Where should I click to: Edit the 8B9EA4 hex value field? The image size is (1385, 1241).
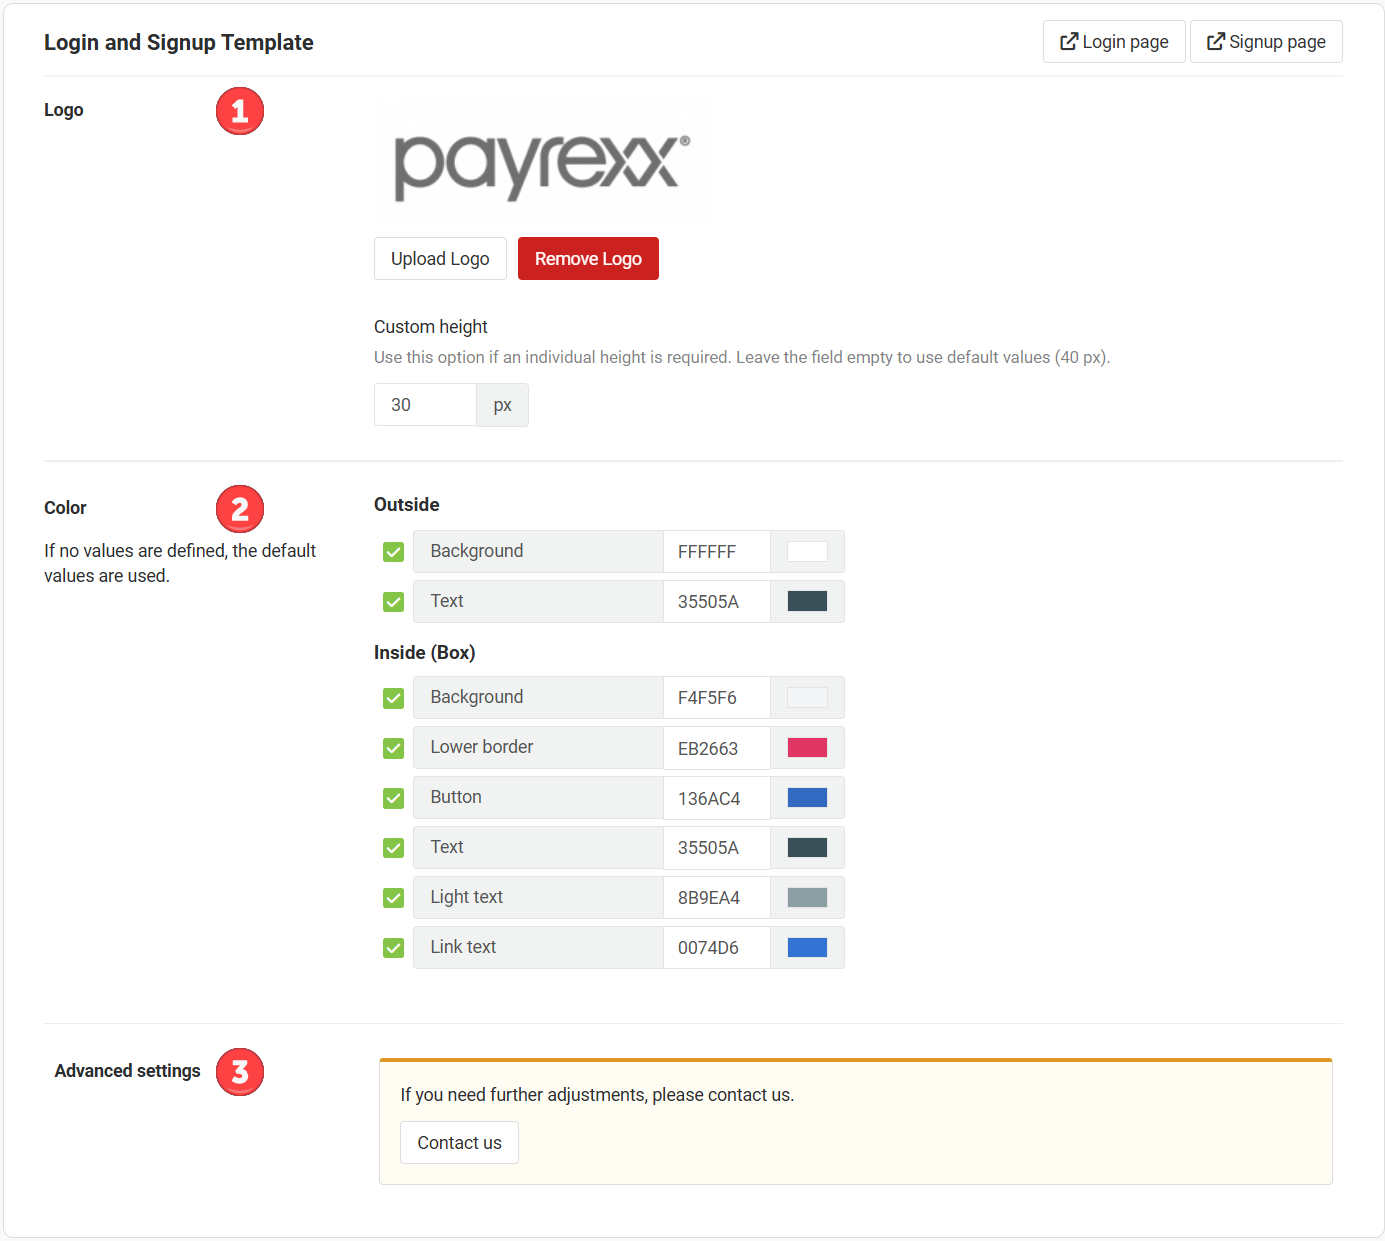coord(717,898)
